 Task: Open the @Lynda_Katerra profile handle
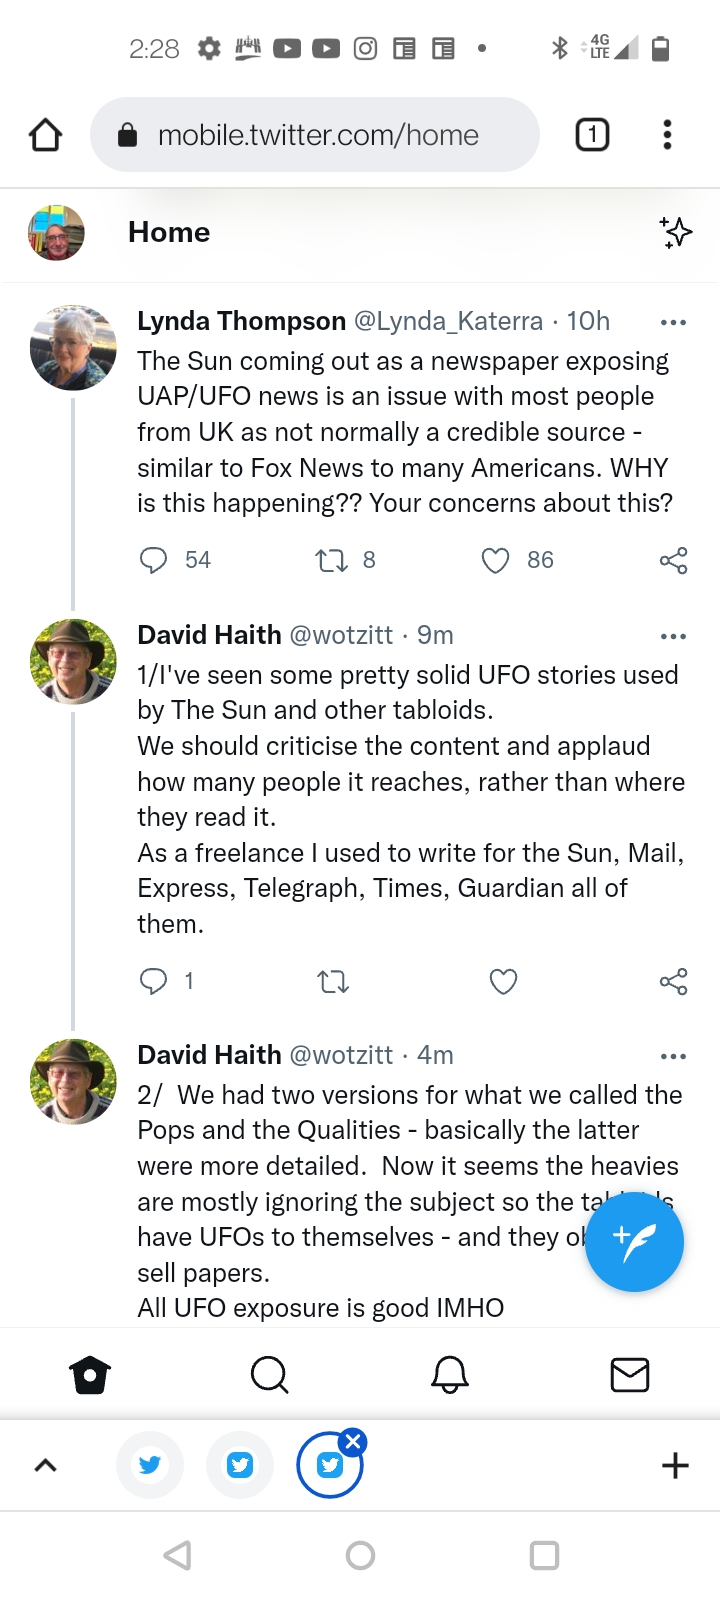[449, 321]
